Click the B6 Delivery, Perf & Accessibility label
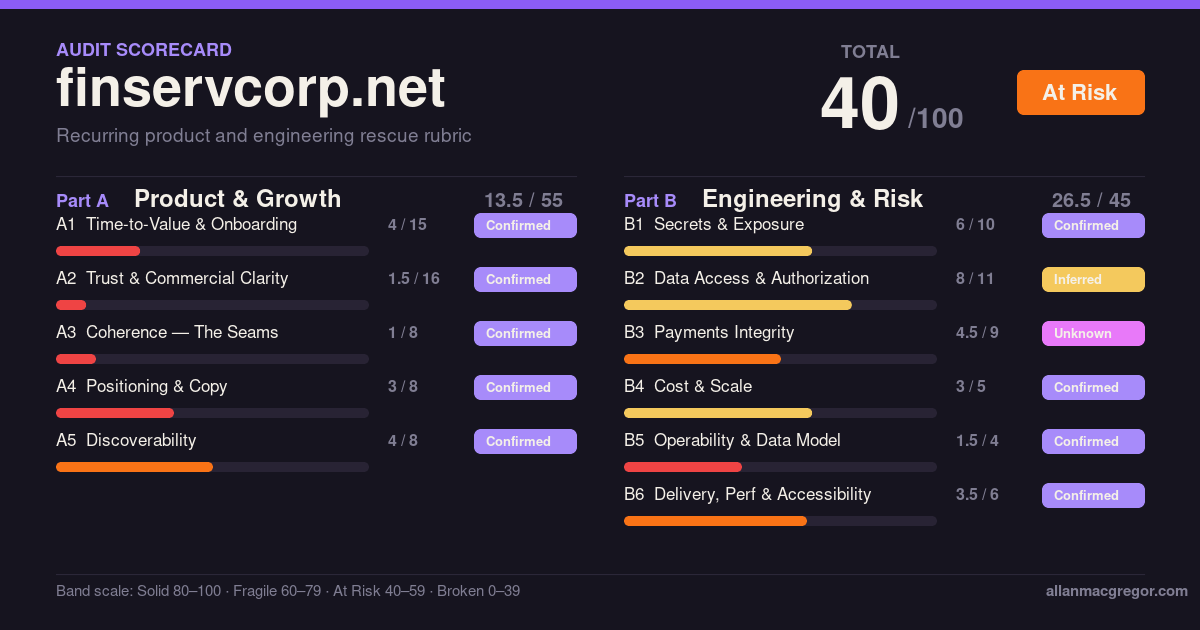 pos(747,494)
